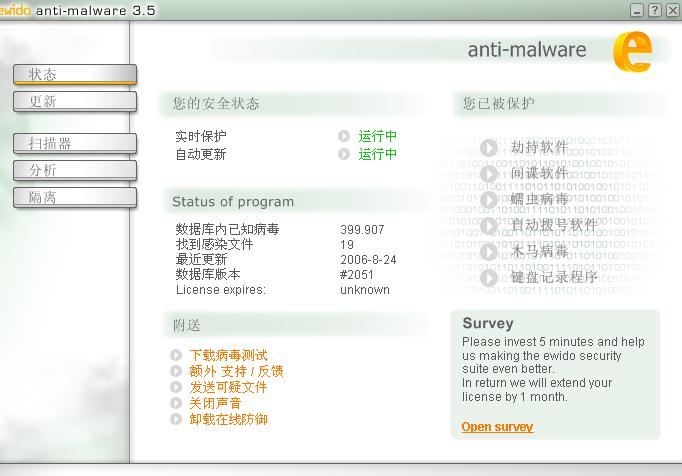Click arrow icon beside 劫持软件
Screen dimensions: 682x476
(x=489, y=148)
